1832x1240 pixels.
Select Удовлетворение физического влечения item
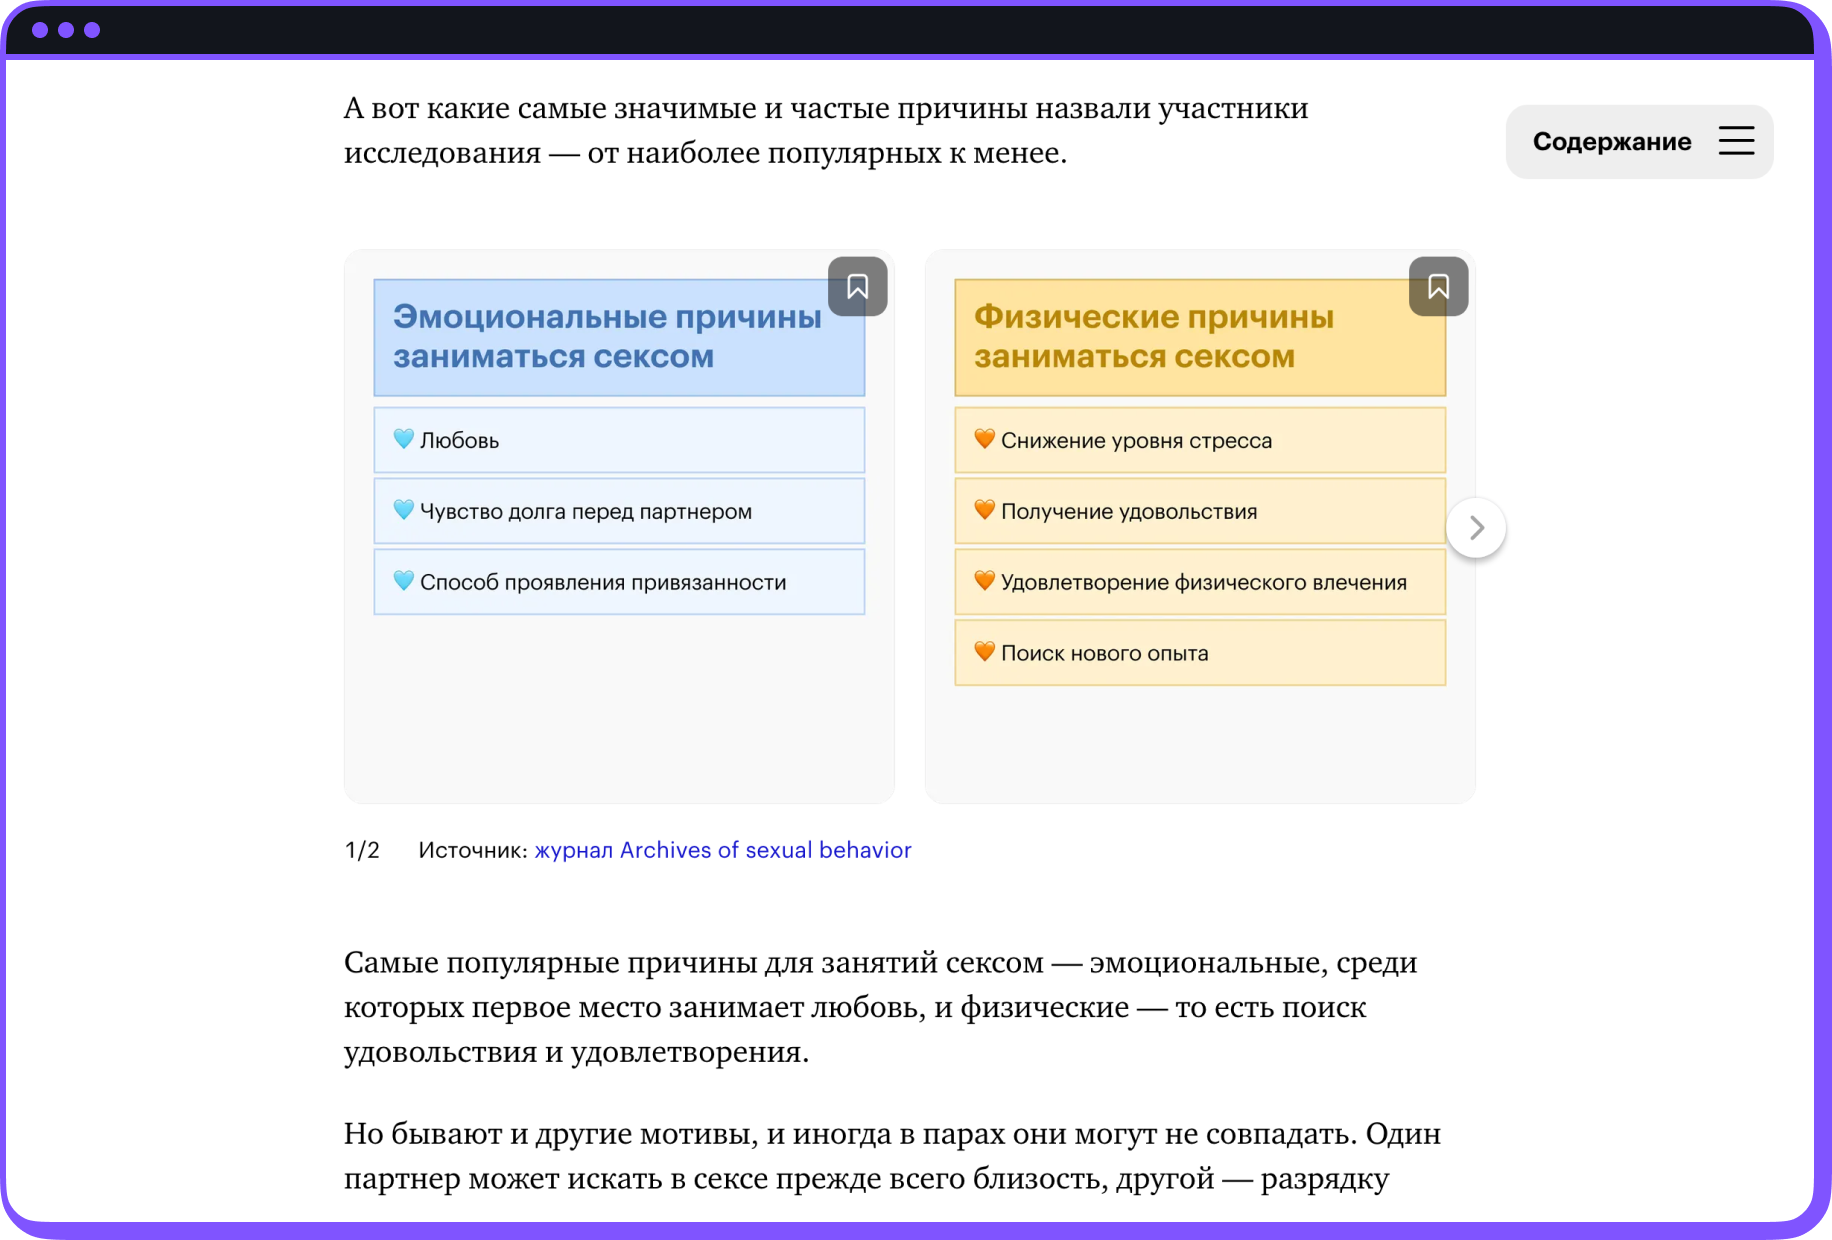pos(1200,581)
